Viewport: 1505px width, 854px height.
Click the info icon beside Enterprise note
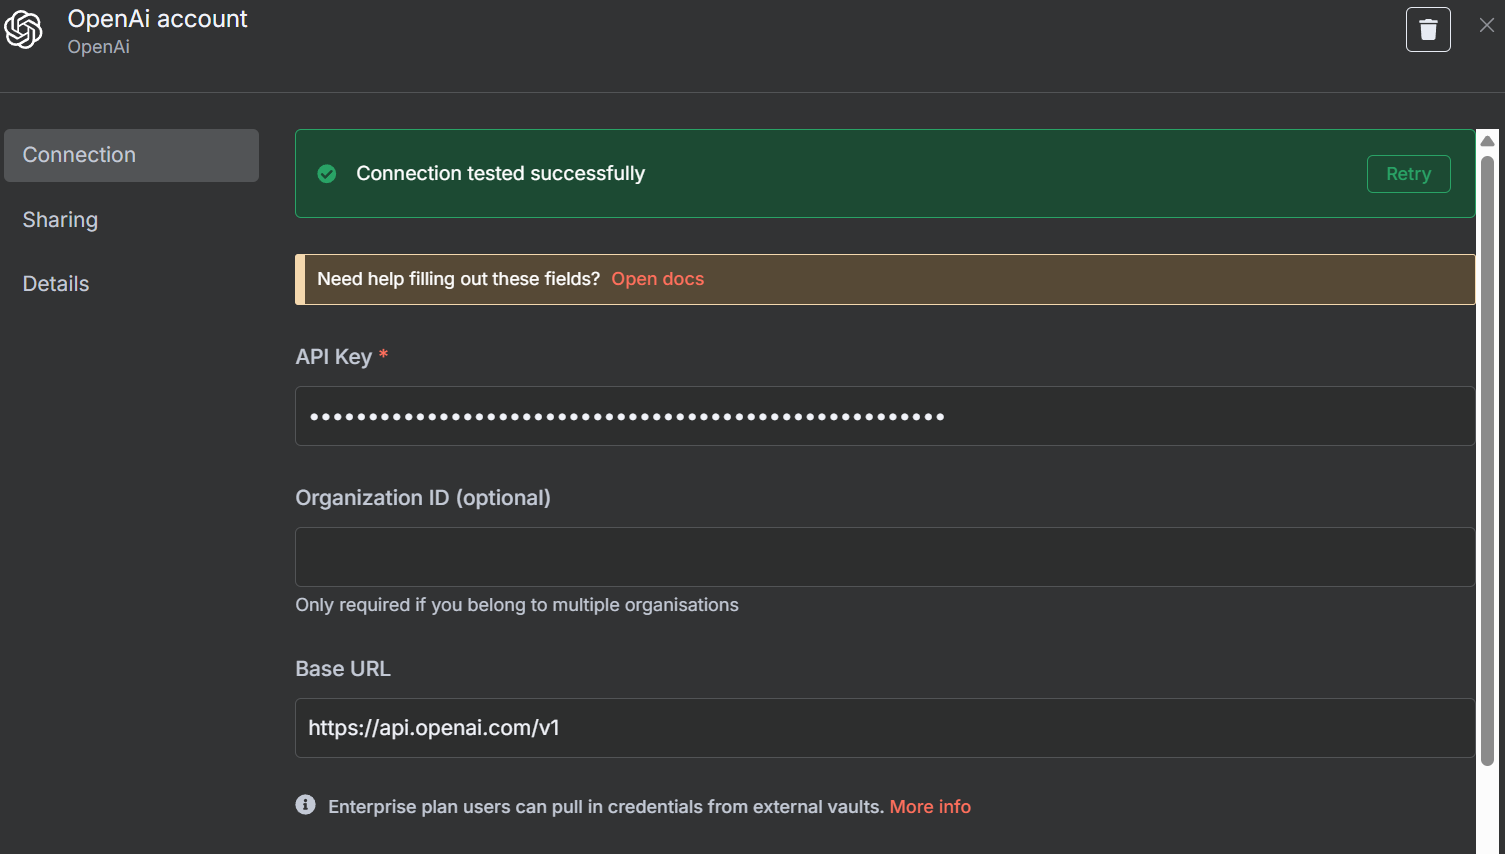pos(306,805)
